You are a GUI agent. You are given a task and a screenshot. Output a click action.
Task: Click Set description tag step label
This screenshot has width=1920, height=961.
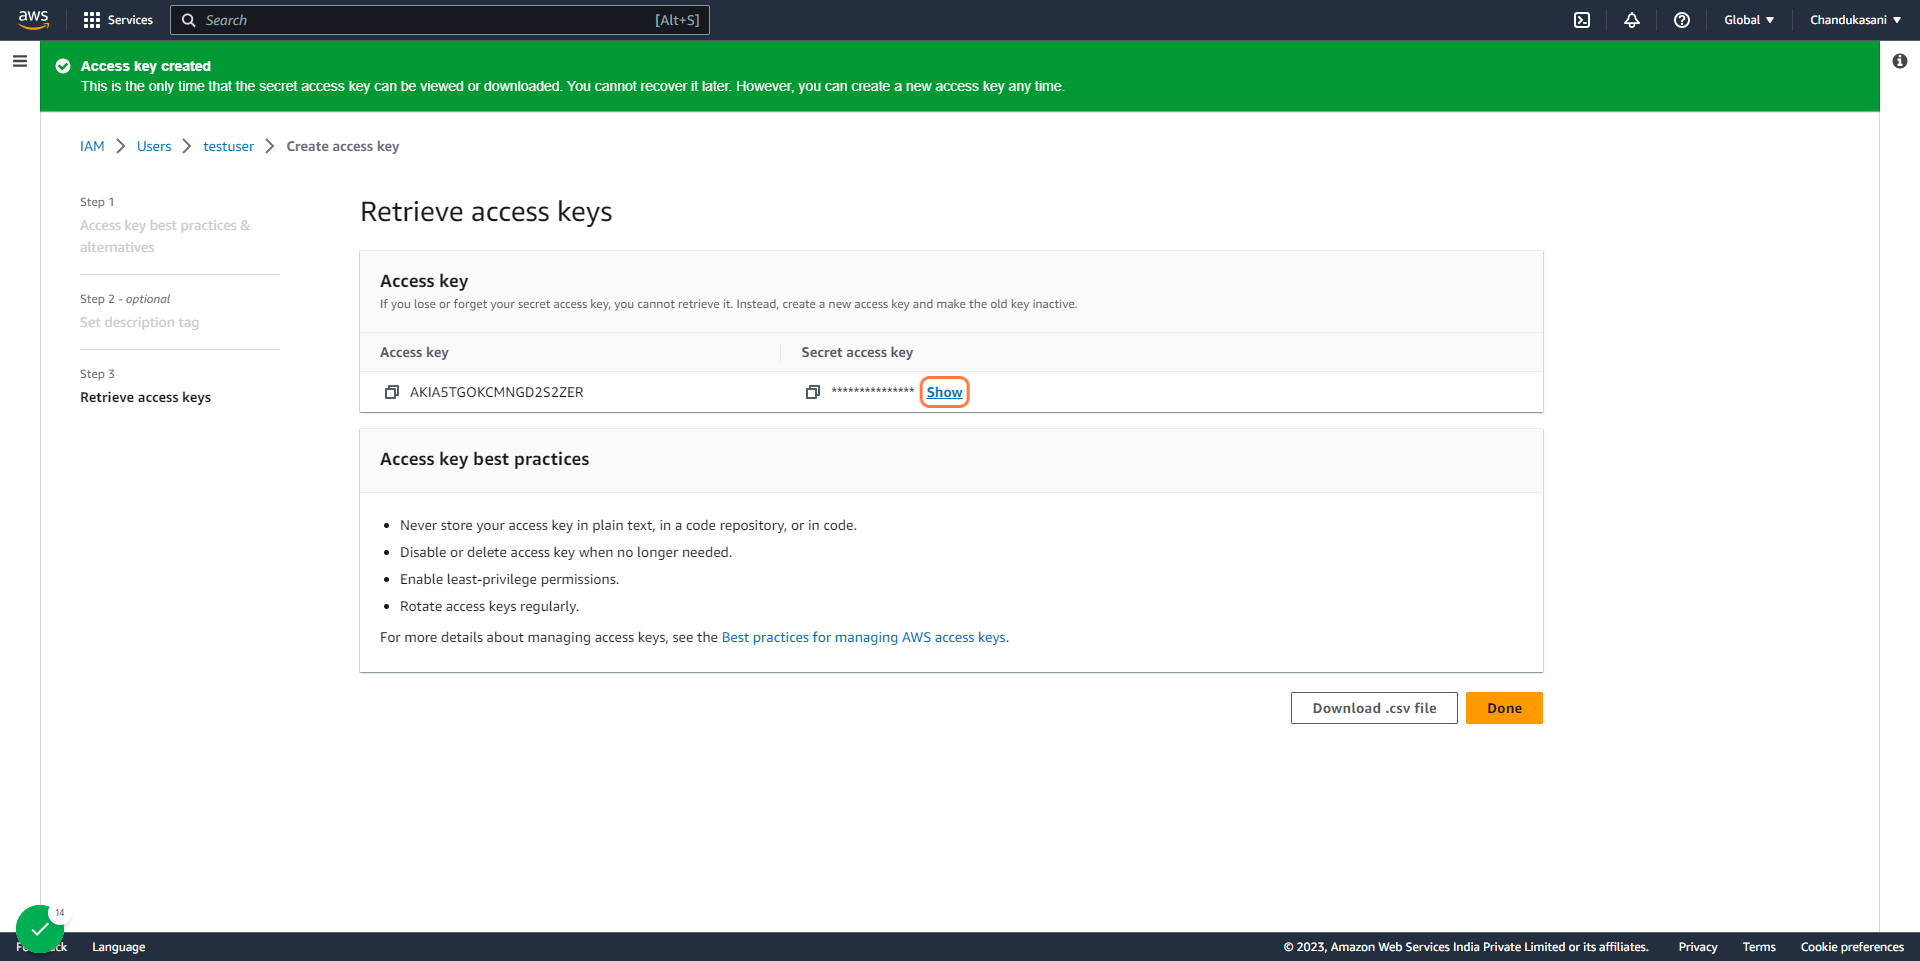tap(139, 322)
